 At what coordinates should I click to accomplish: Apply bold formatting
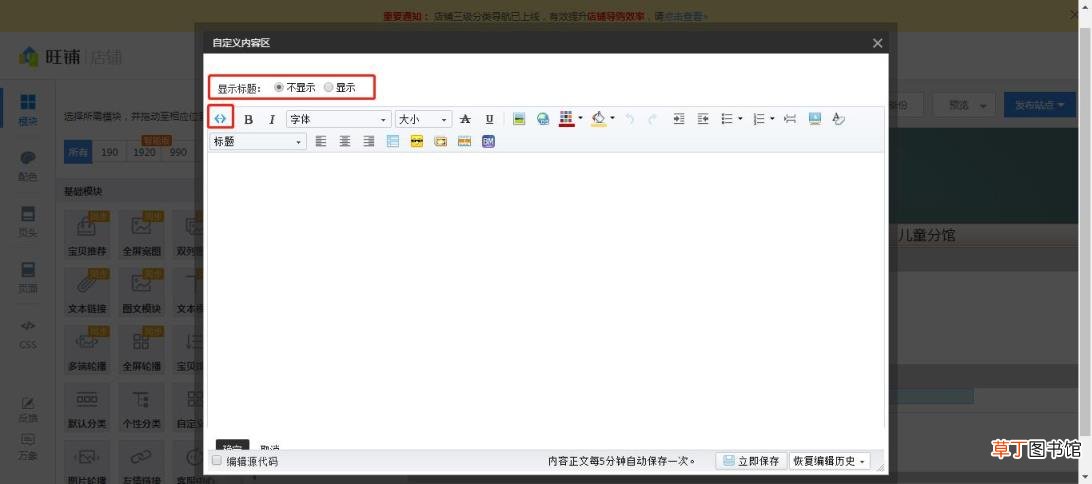coord(248,119)
